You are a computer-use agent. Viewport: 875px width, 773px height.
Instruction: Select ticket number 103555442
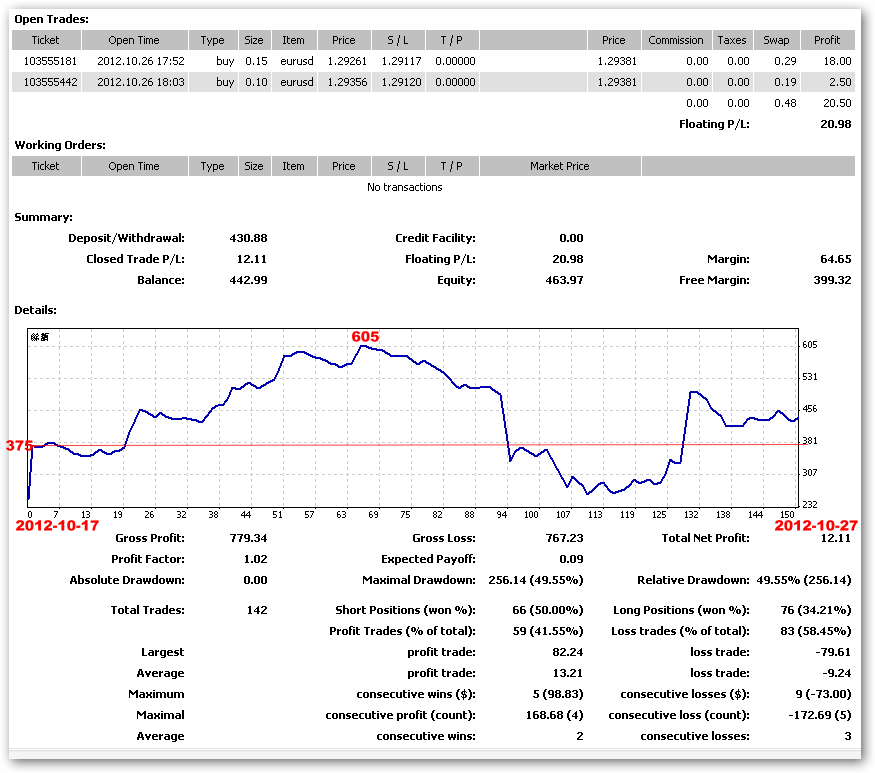(50, 82)
